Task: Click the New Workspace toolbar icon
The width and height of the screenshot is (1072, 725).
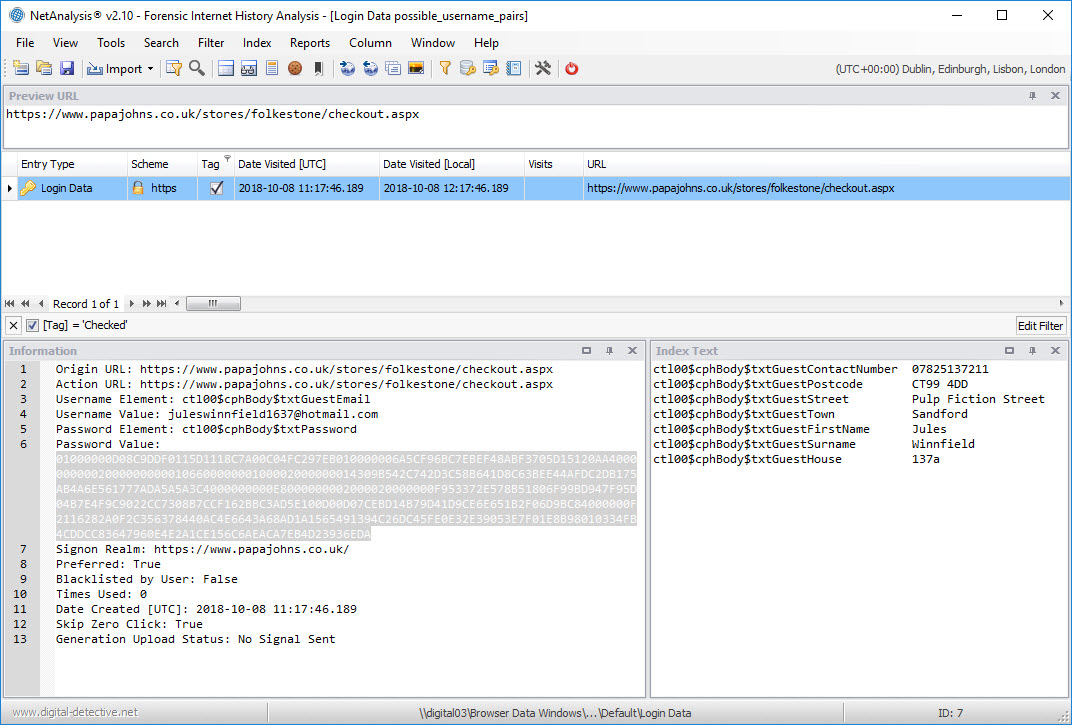Action: (21, 68)
